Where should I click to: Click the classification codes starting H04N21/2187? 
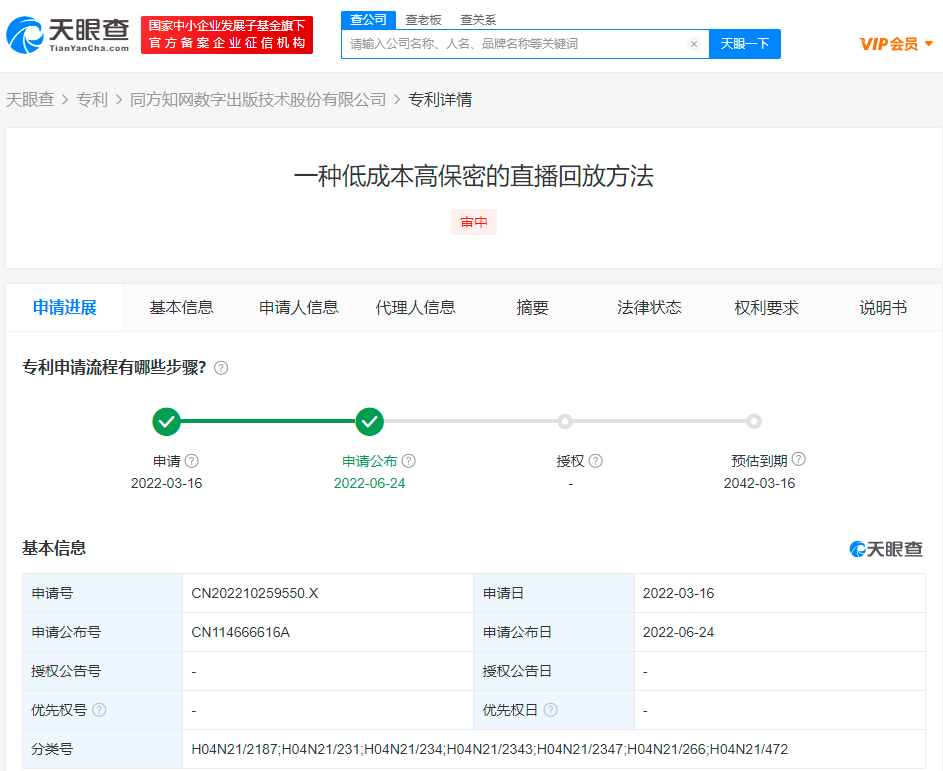490,749
